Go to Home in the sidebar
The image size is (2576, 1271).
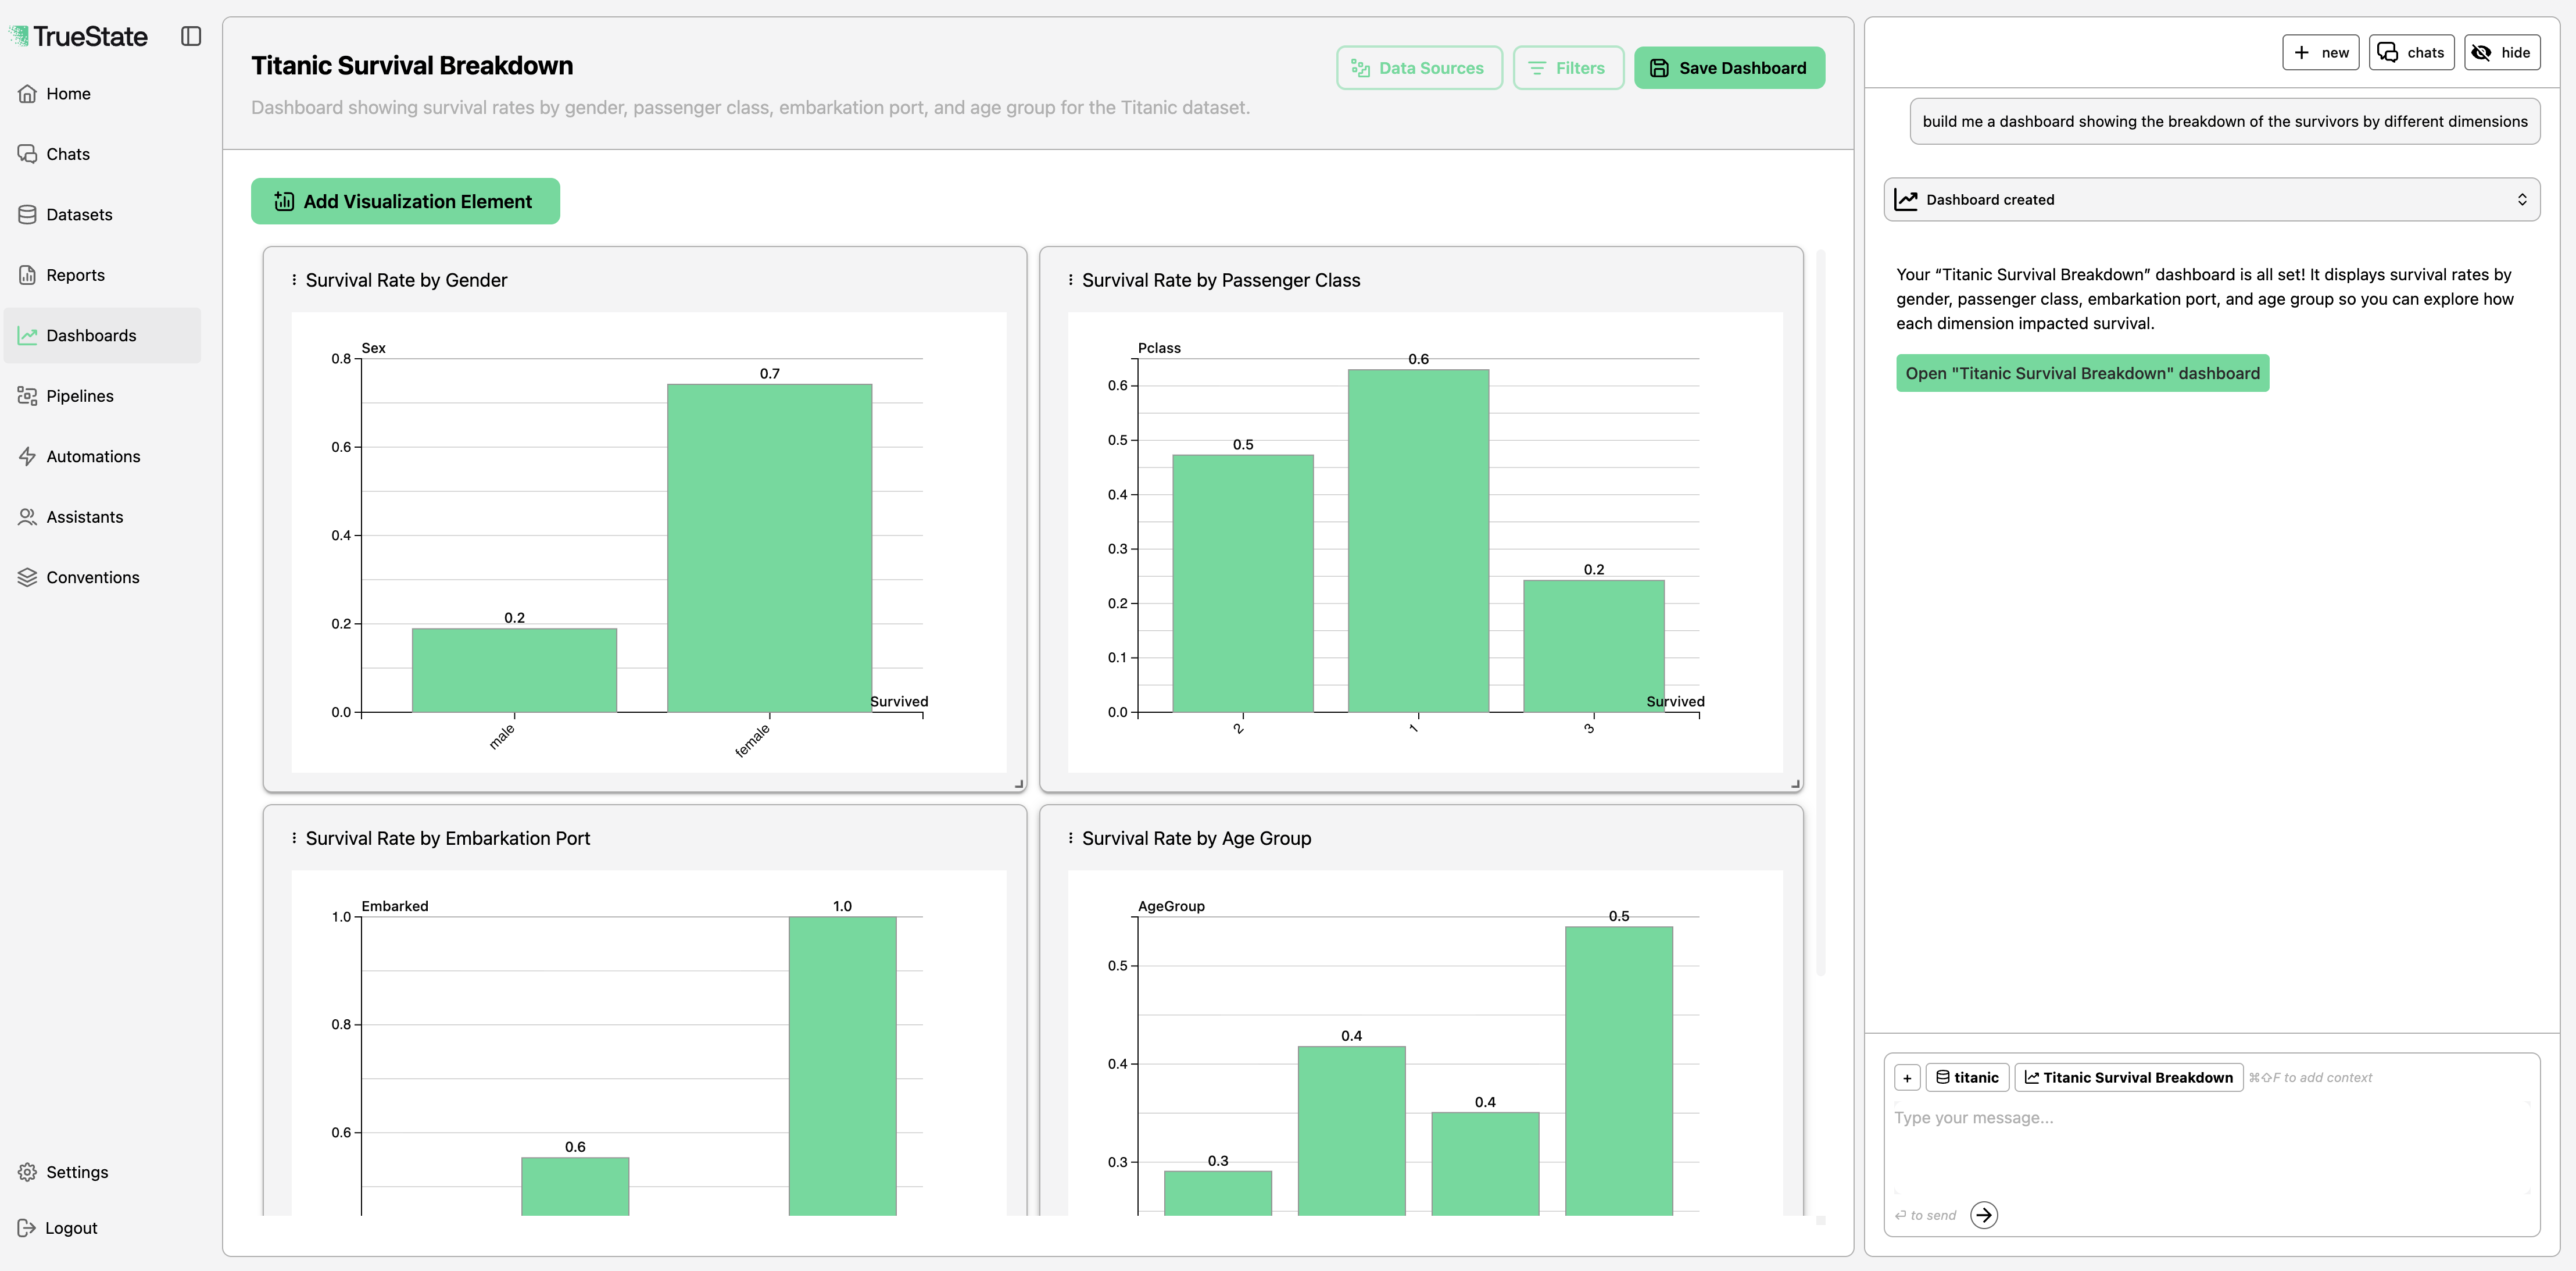point(102,94)
